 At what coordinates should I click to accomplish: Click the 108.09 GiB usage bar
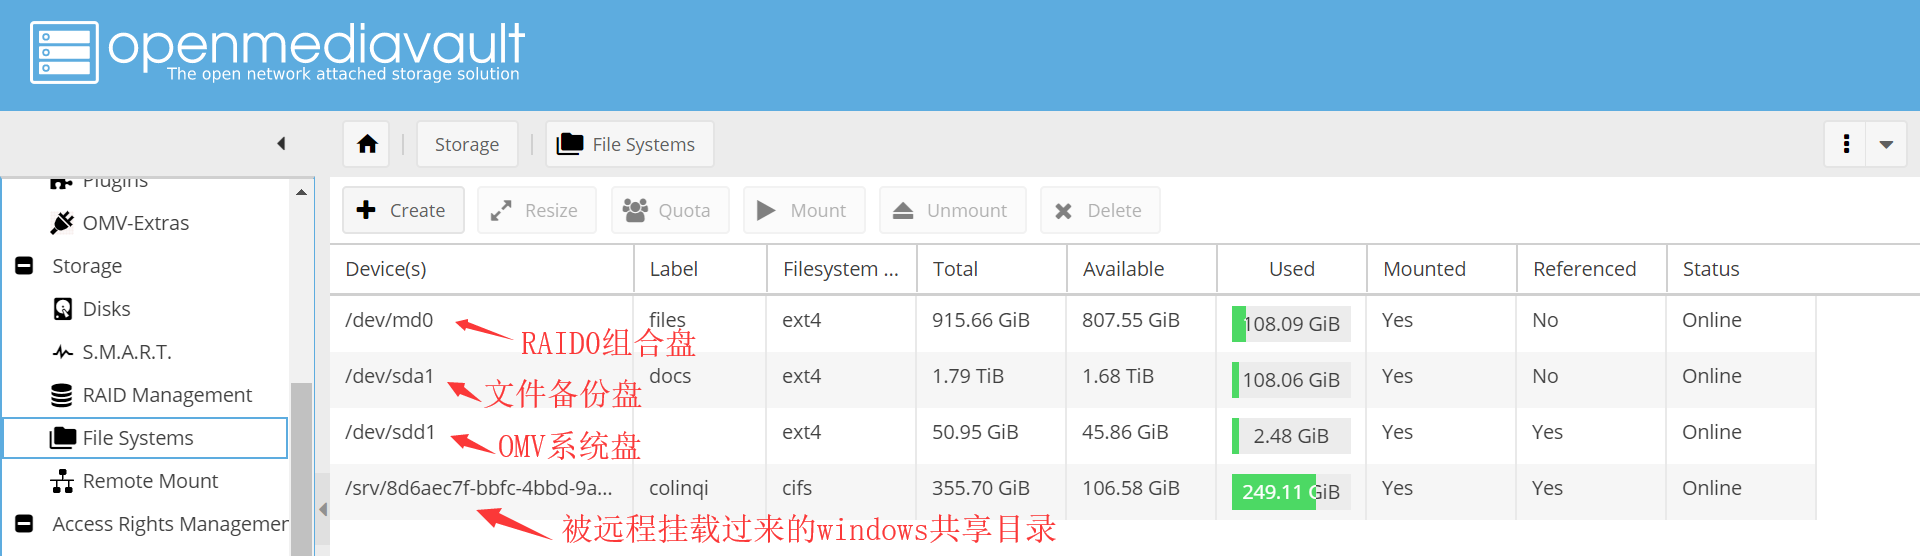click(1291, 324)
